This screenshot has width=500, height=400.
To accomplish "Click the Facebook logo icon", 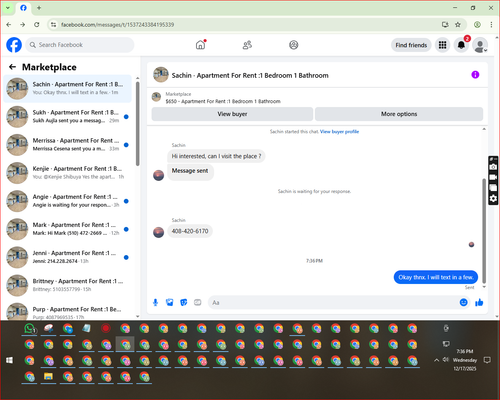I will click(14, 45).
